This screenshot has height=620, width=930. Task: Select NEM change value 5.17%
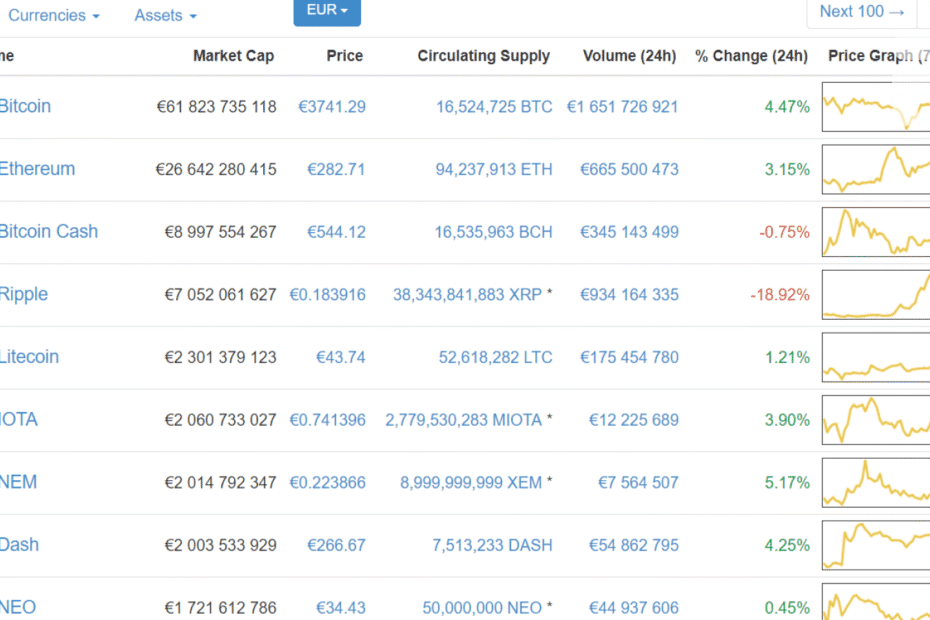click(787, 482)
